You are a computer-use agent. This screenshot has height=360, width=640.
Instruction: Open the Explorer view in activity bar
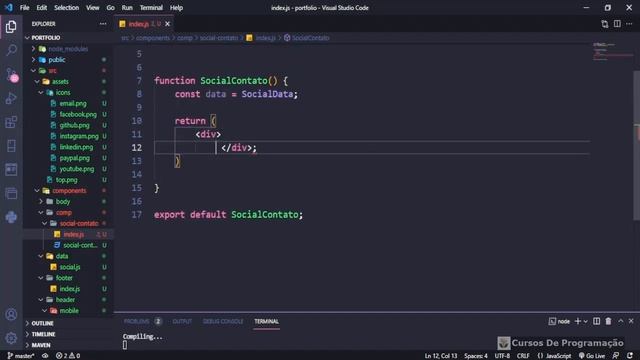click(x=11, y=27)
